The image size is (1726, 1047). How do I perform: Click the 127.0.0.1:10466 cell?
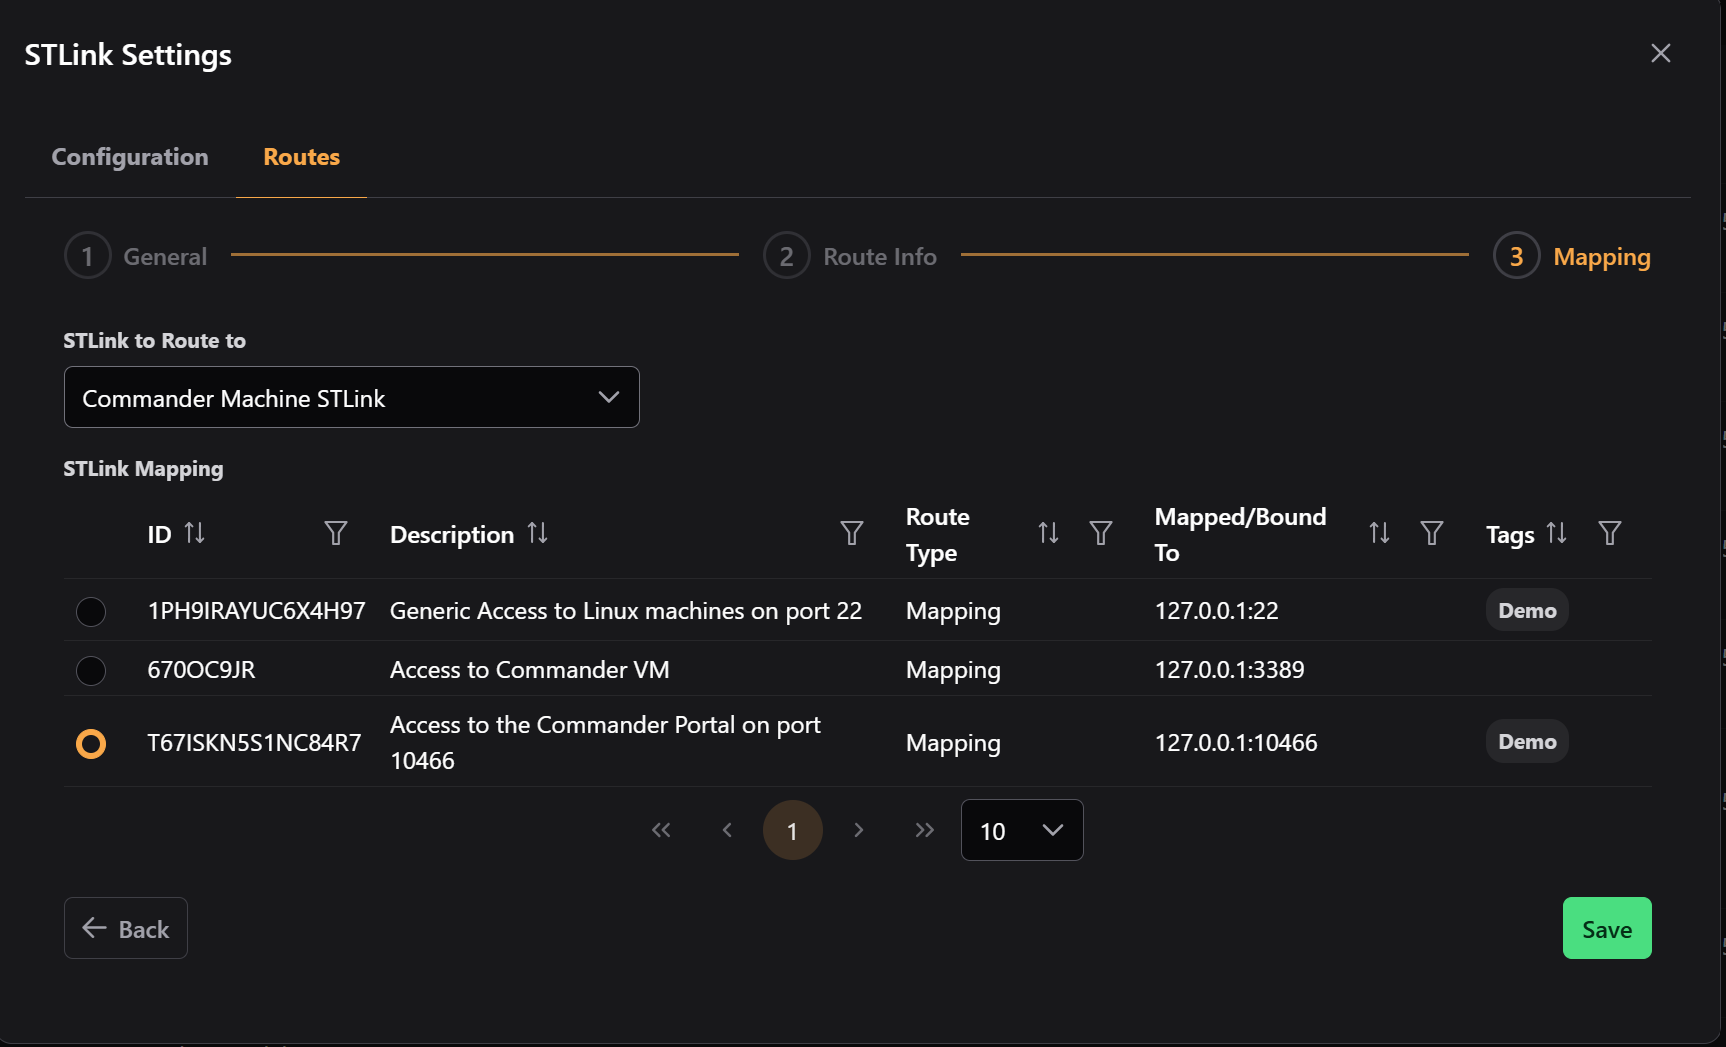click(1236, 742)
